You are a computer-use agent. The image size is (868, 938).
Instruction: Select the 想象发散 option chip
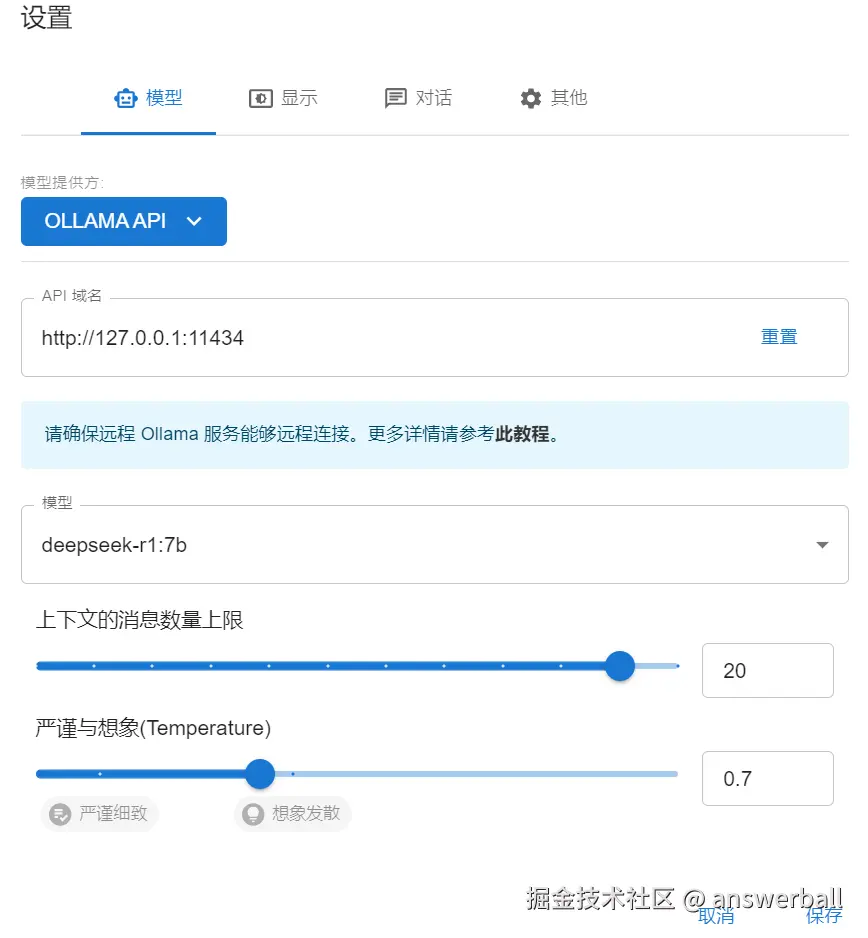pos(292,814)
